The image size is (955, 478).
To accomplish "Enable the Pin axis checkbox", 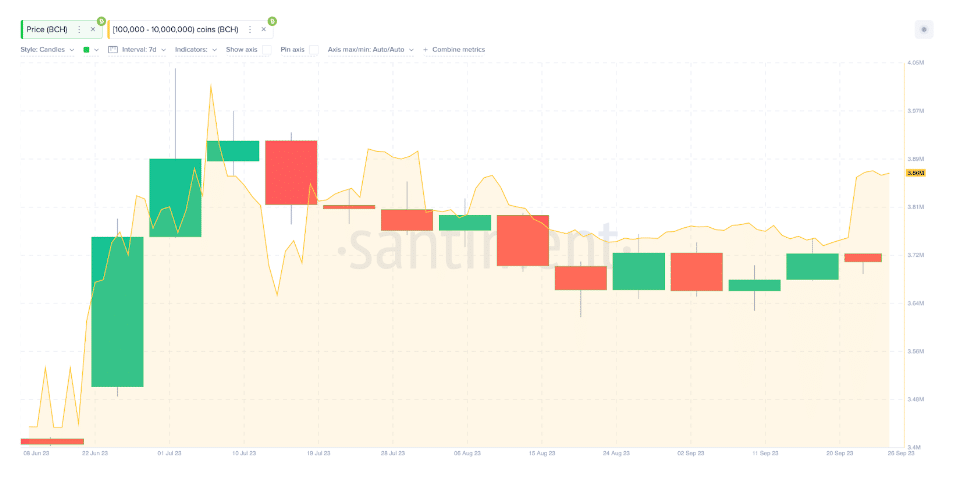I will (x=314, y=50).
